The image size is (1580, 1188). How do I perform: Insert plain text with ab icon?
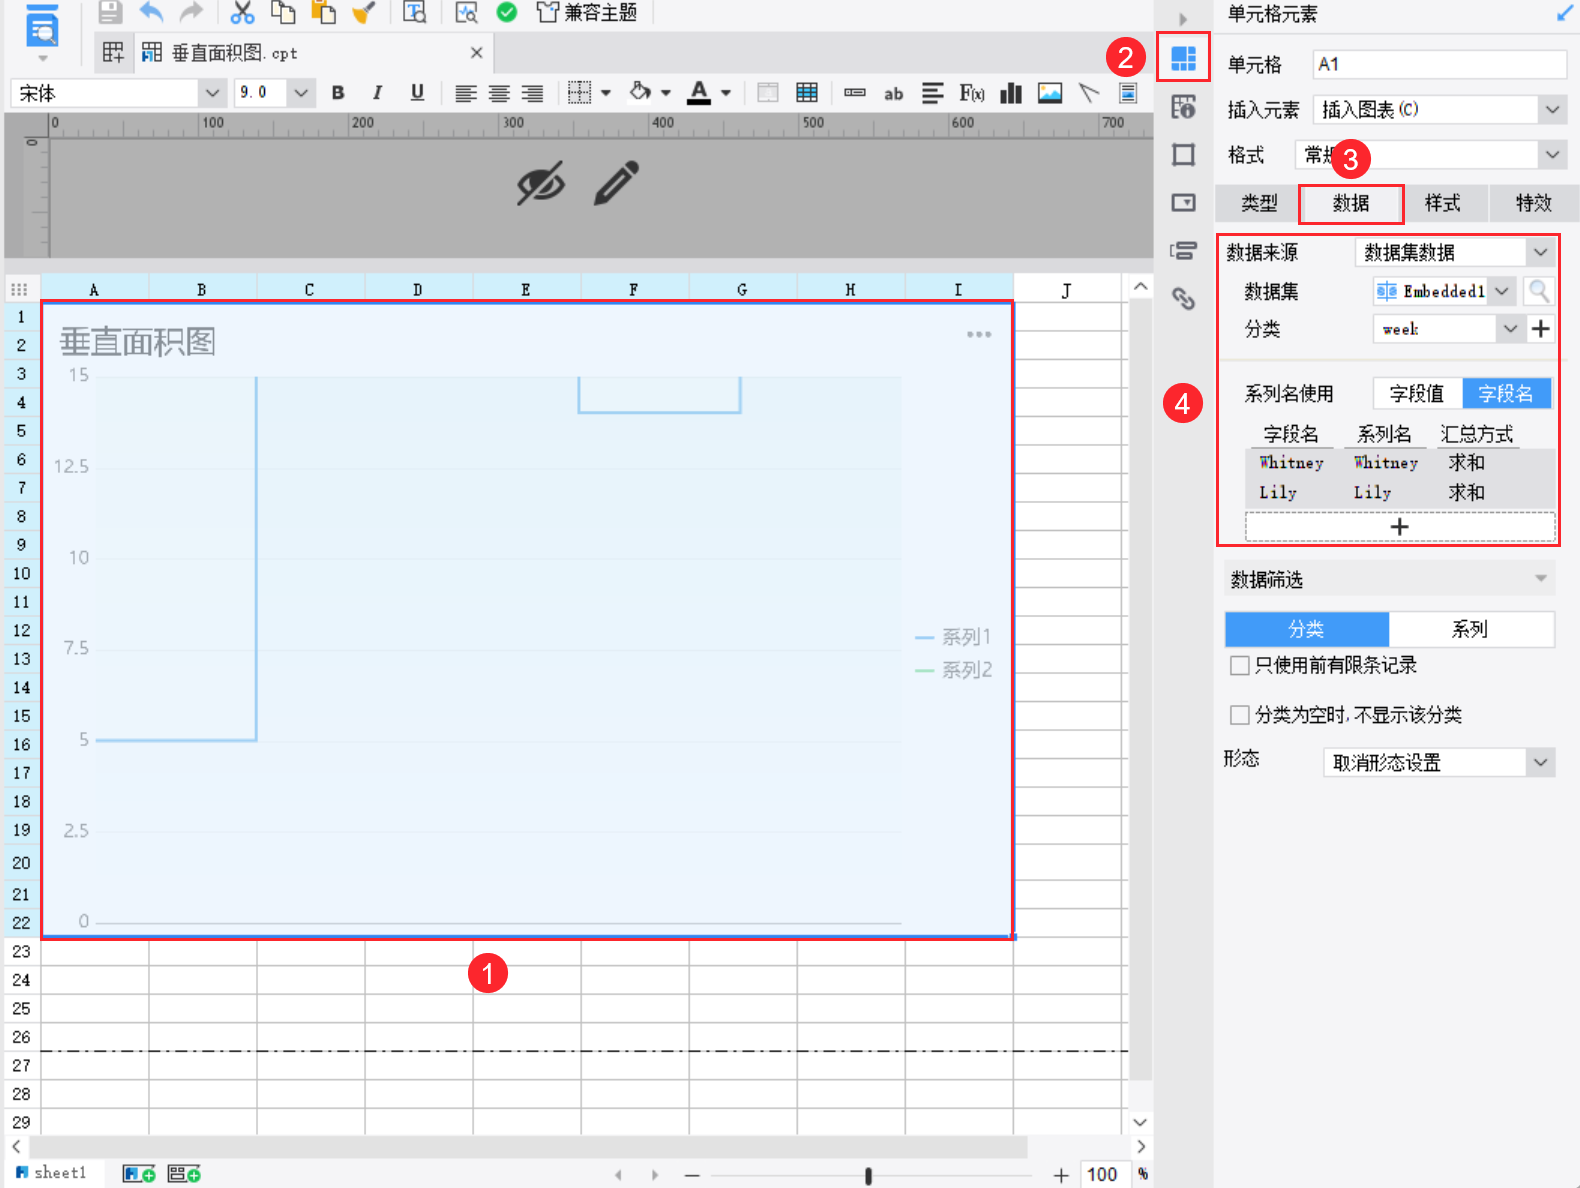(893, 93)
